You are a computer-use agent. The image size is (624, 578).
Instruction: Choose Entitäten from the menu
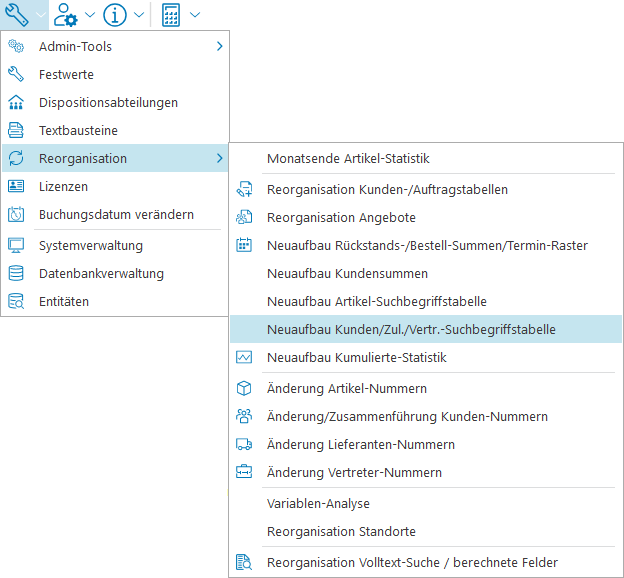(64, 301)
